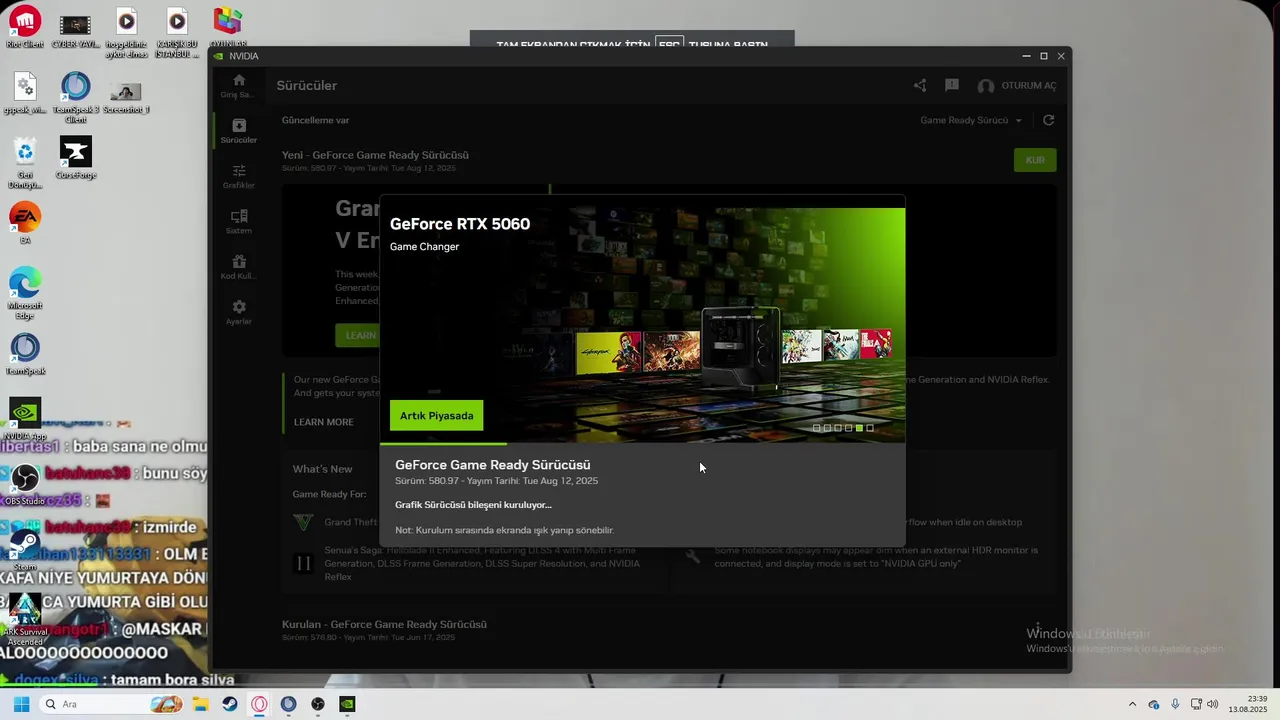Click the 'What's New' section title
This screenshot has width=1280, height=720.
coord(322,469)
